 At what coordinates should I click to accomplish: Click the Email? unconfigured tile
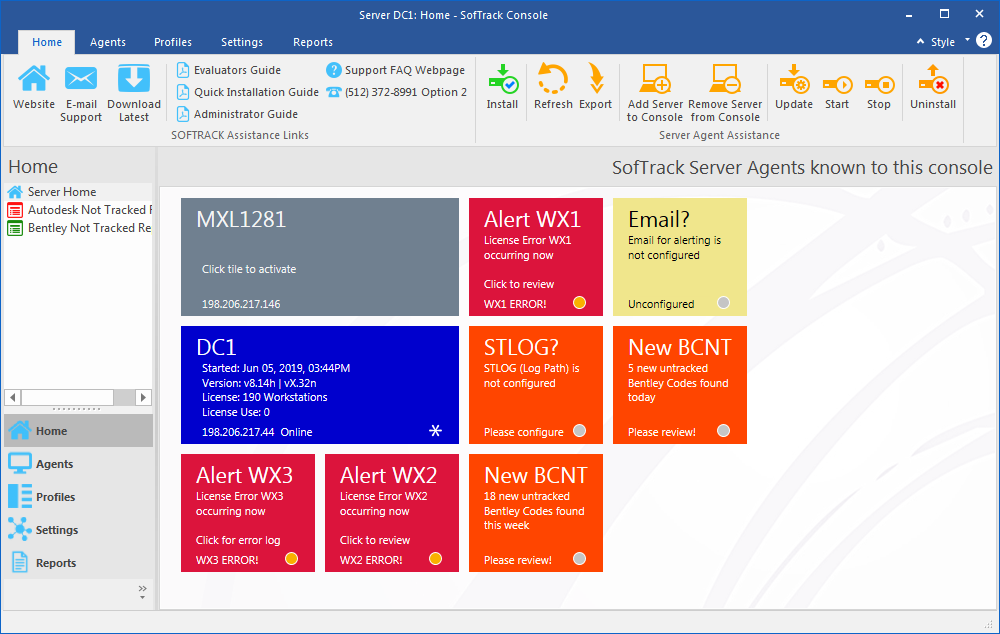click(680, 256)
